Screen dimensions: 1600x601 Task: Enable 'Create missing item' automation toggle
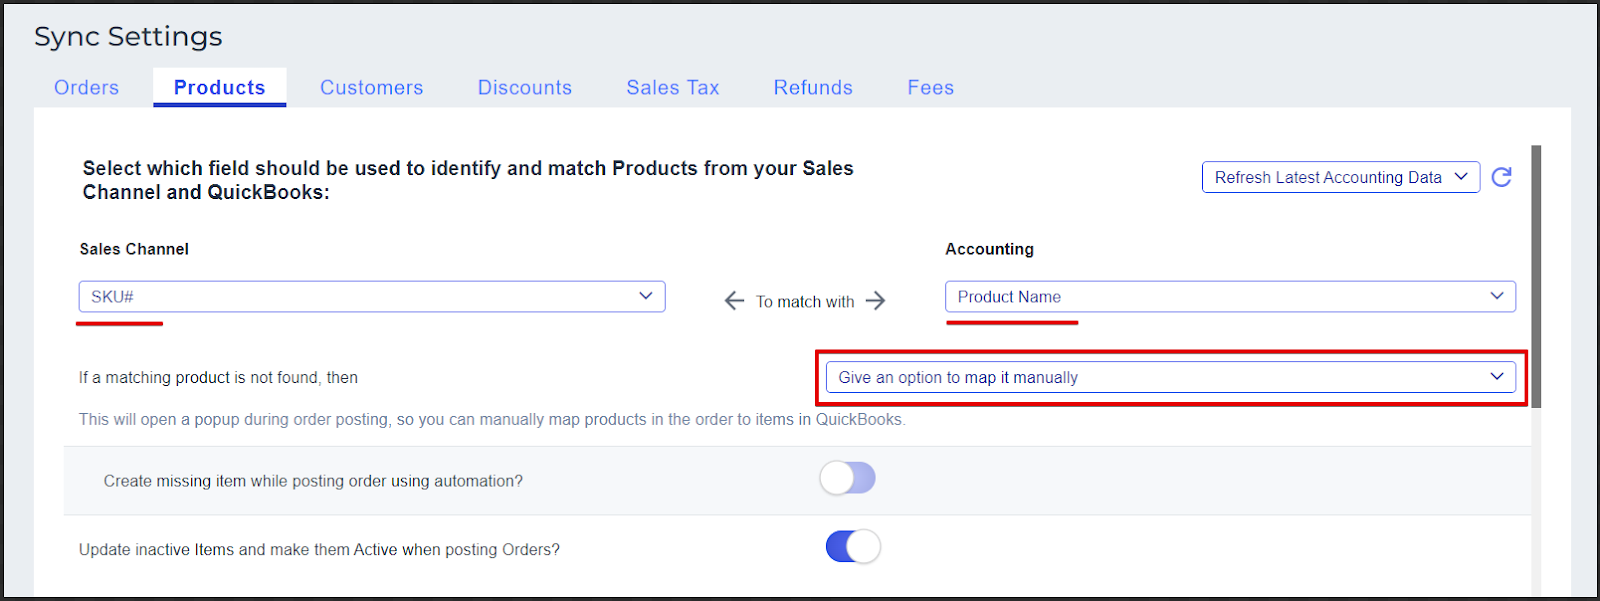[x=848, y=479]
